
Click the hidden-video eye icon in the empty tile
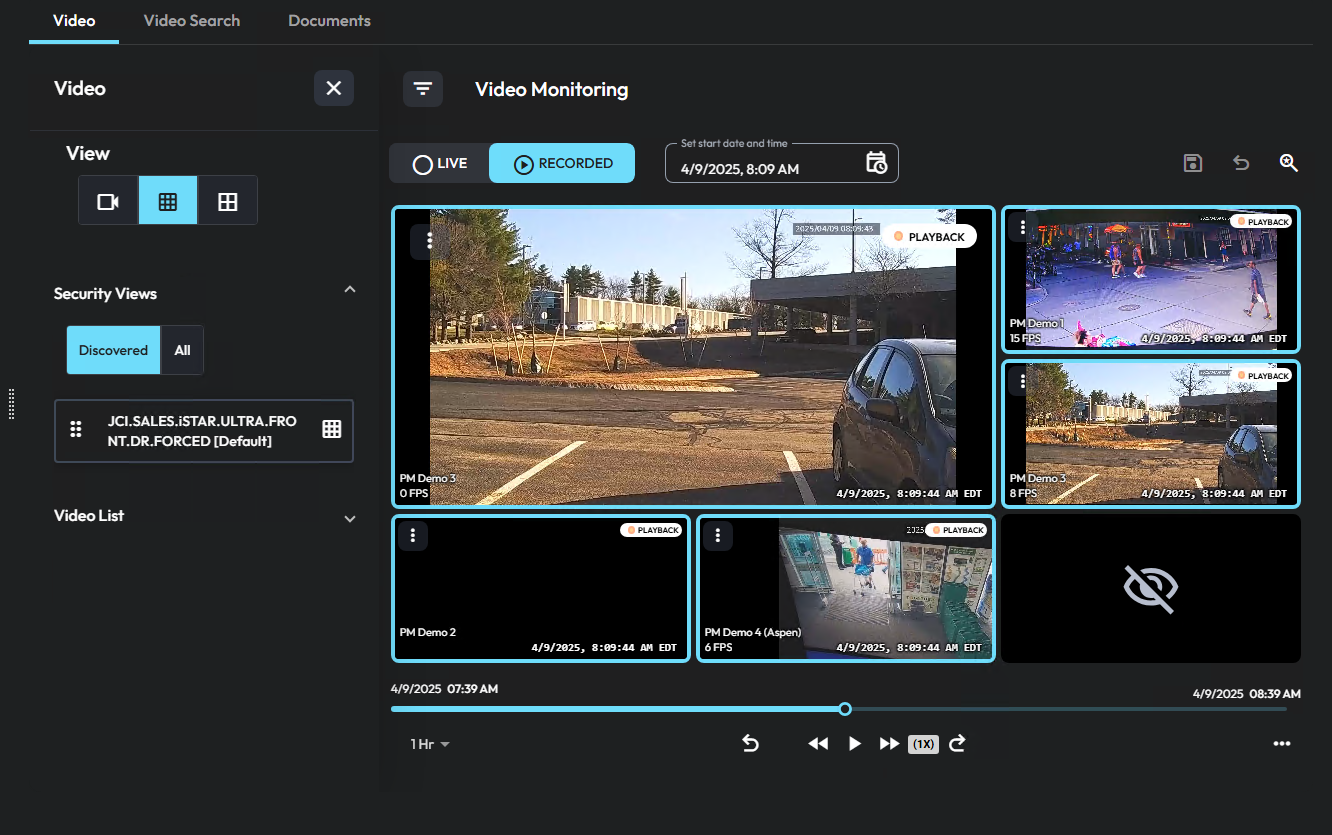pyautogui.click(x=1150, y=588)
